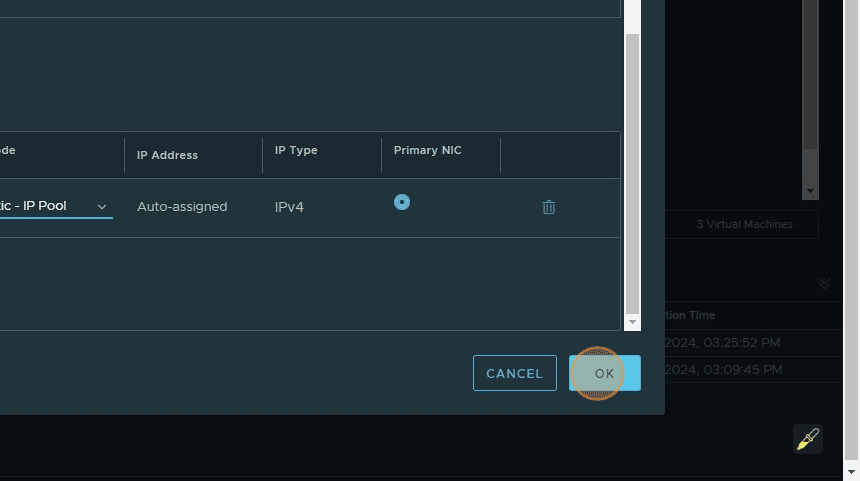Click the dialog vertical scrollbar thumb
Screen dimensions: 860x481
click(632, 173)
